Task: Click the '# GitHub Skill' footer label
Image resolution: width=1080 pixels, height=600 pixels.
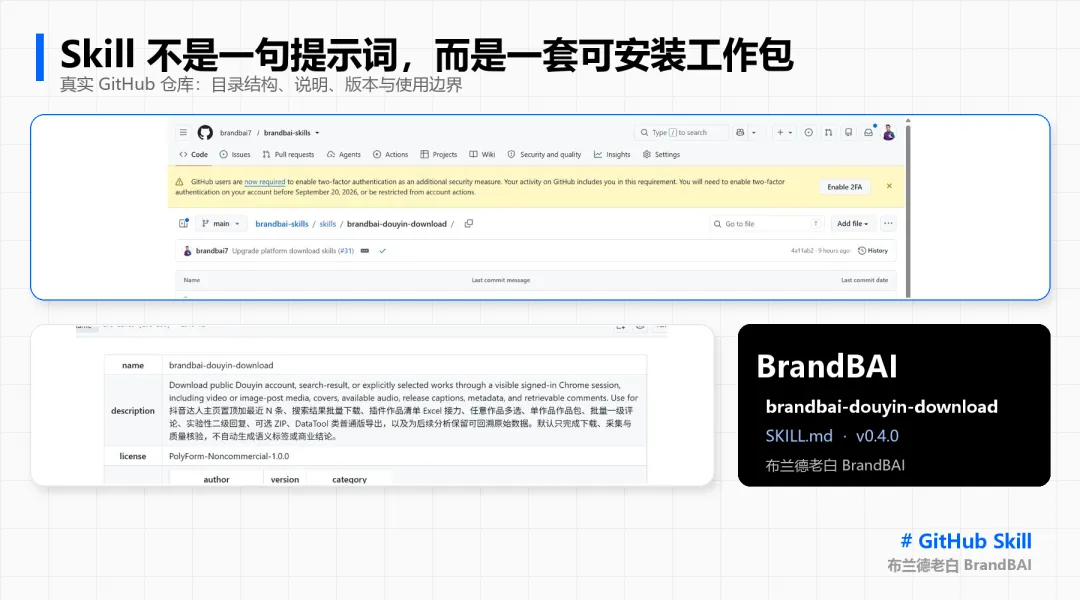Action: 966,541
